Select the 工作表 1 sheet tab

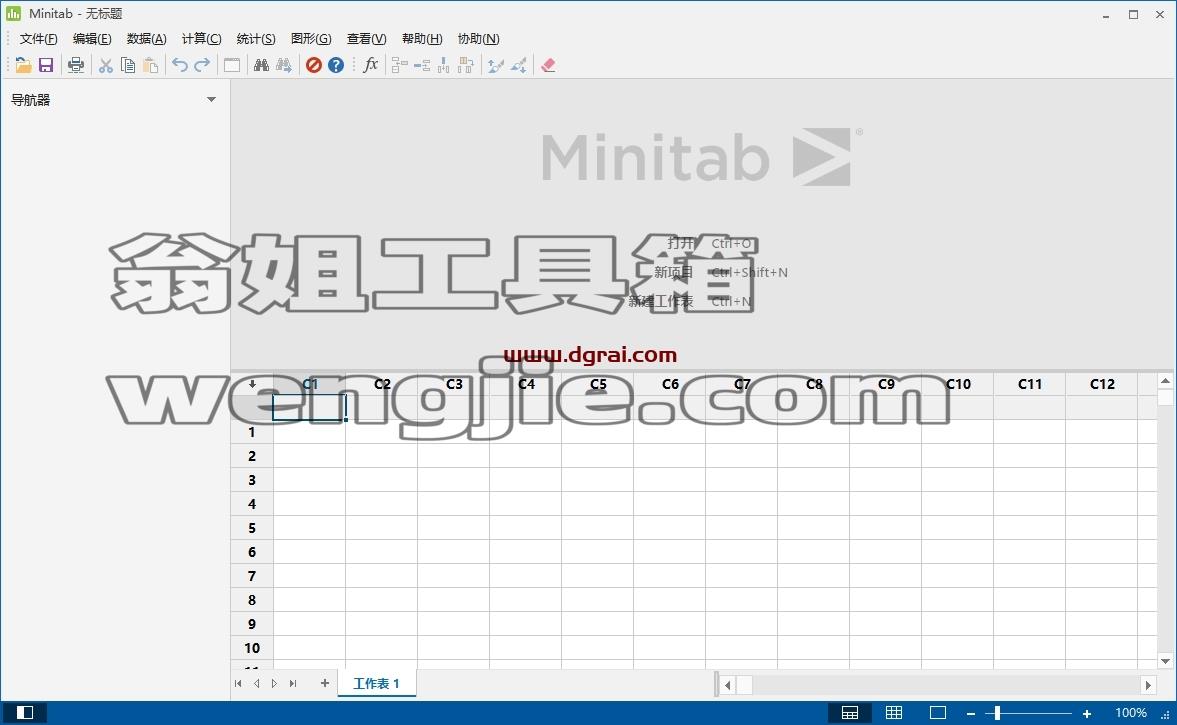pos(377,684)
